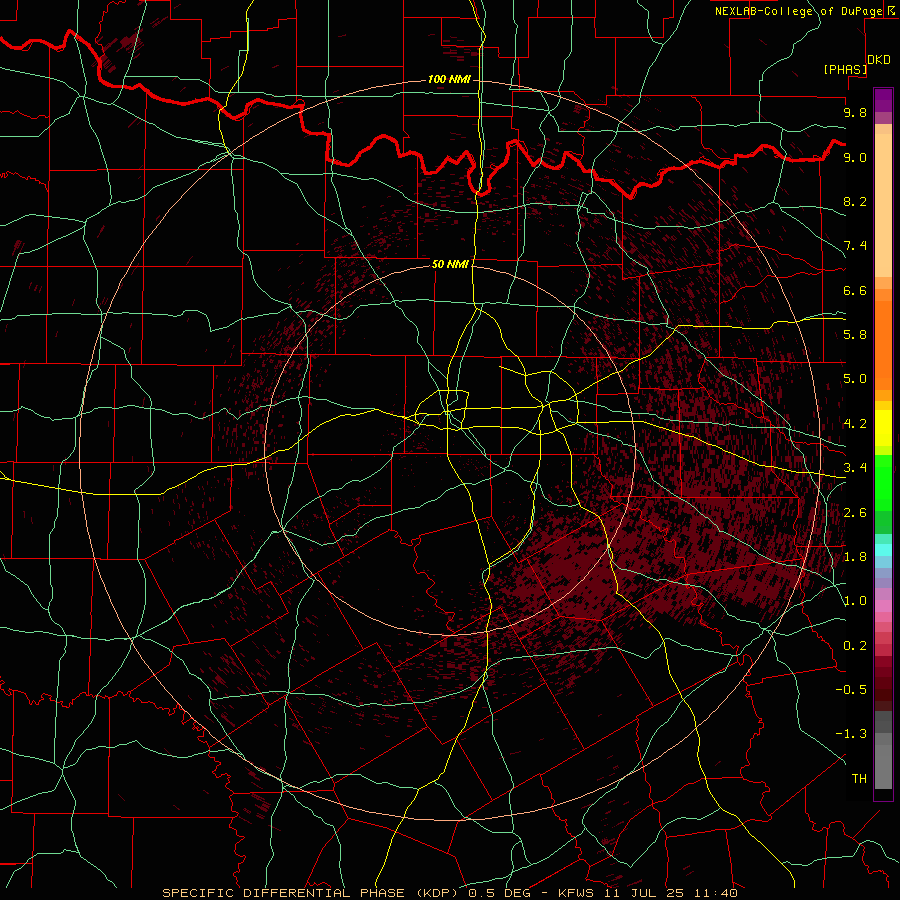Click the SPECIFIC DIFFERENTIAL PHASE (KDP) caption
900x900 pixels.
[x=312, y=893]
